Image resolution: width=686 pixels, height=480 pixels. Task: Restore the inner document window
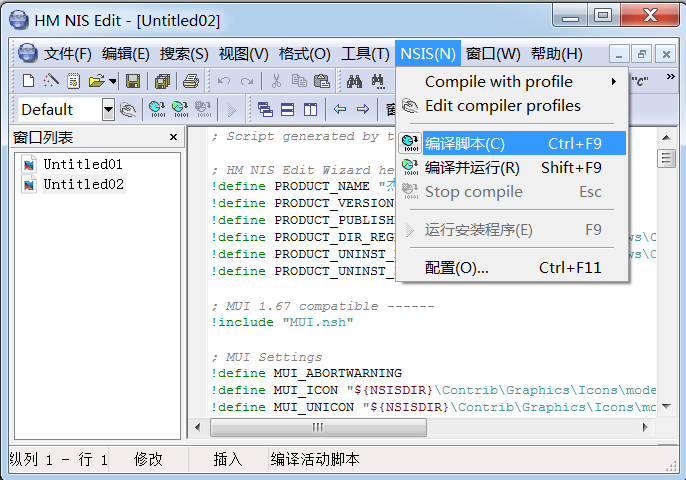[642, 54]
